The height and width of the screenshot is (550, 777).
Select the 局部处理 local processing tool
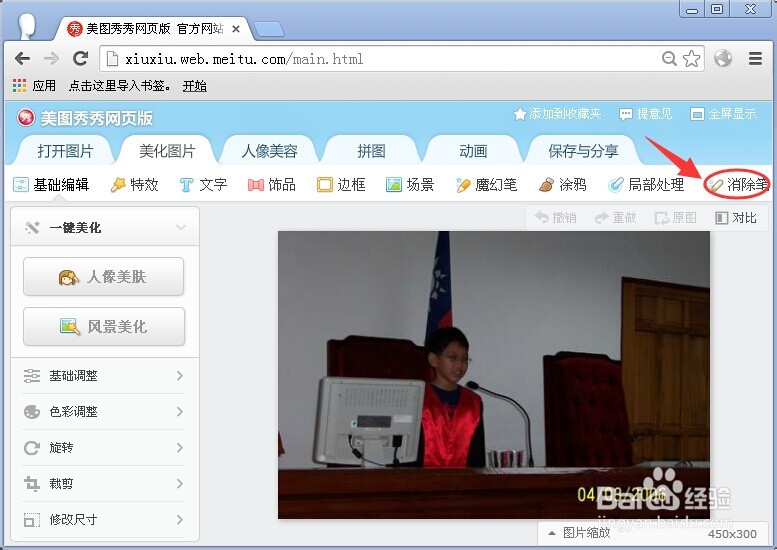pos(646,185)
